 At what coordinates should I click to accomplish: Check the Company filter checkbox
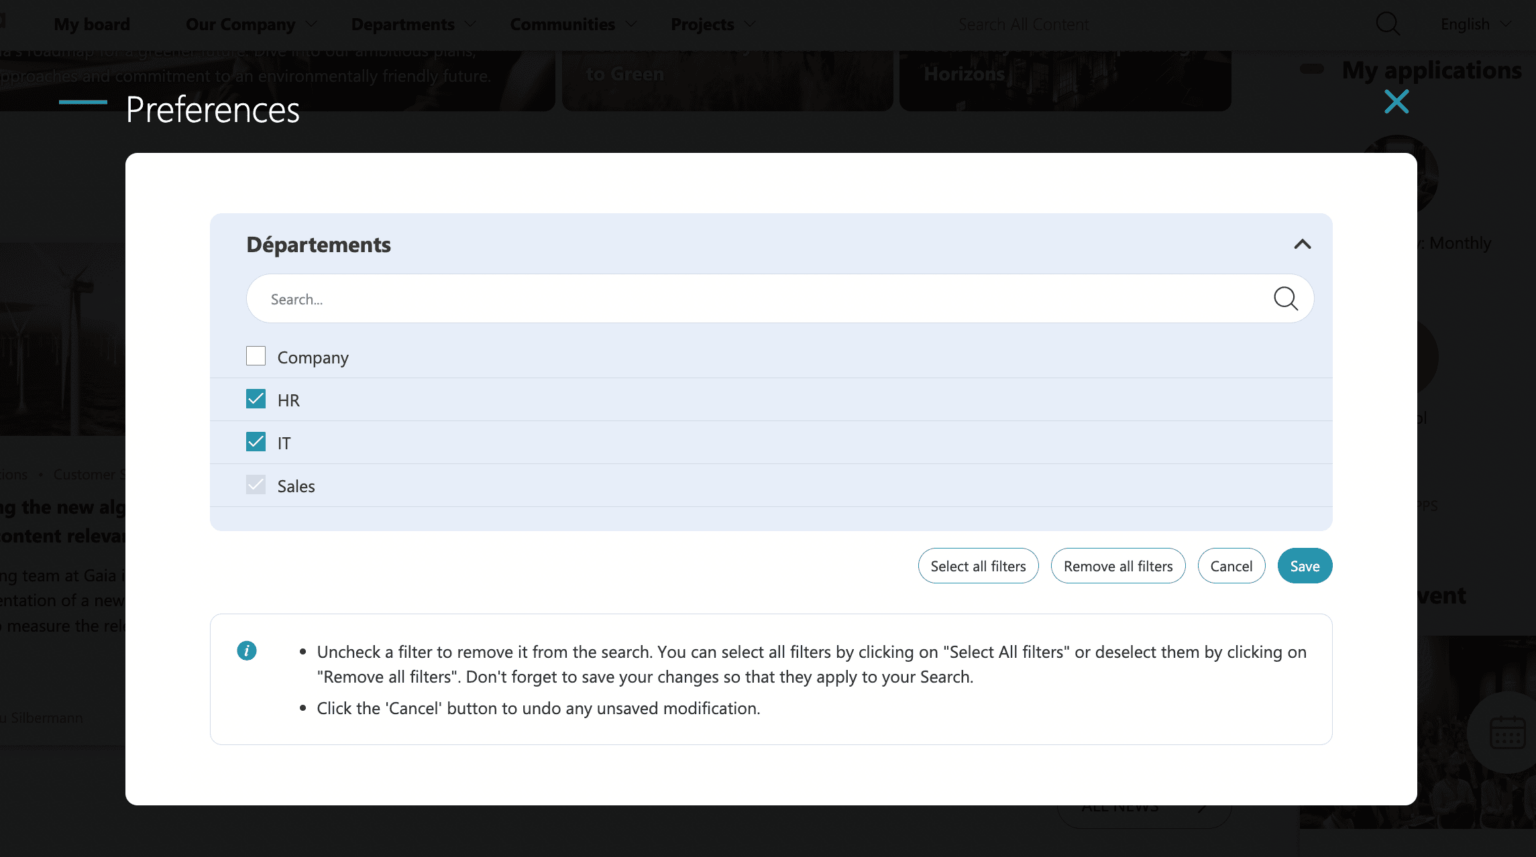coord(256,356)
